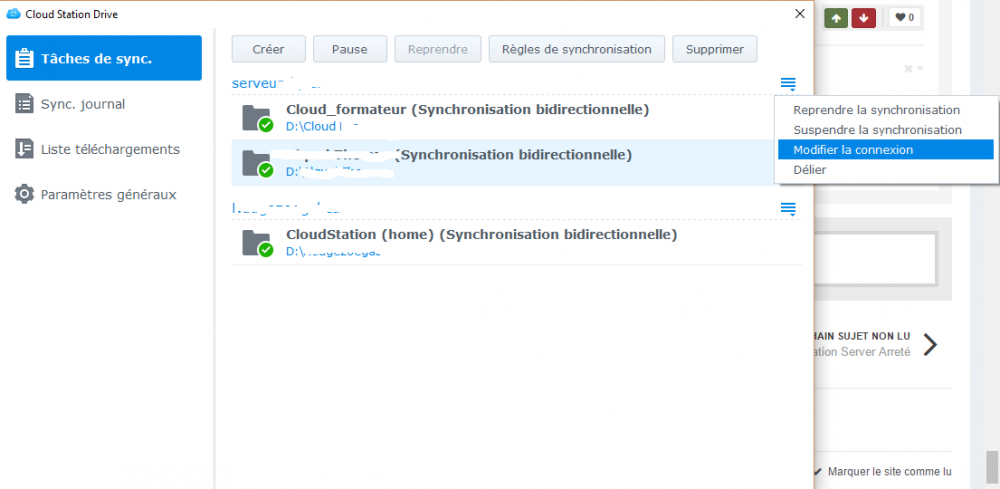Select the Cloud_formateur folder icon
The image size is (1000, 489).
(257, 118)
